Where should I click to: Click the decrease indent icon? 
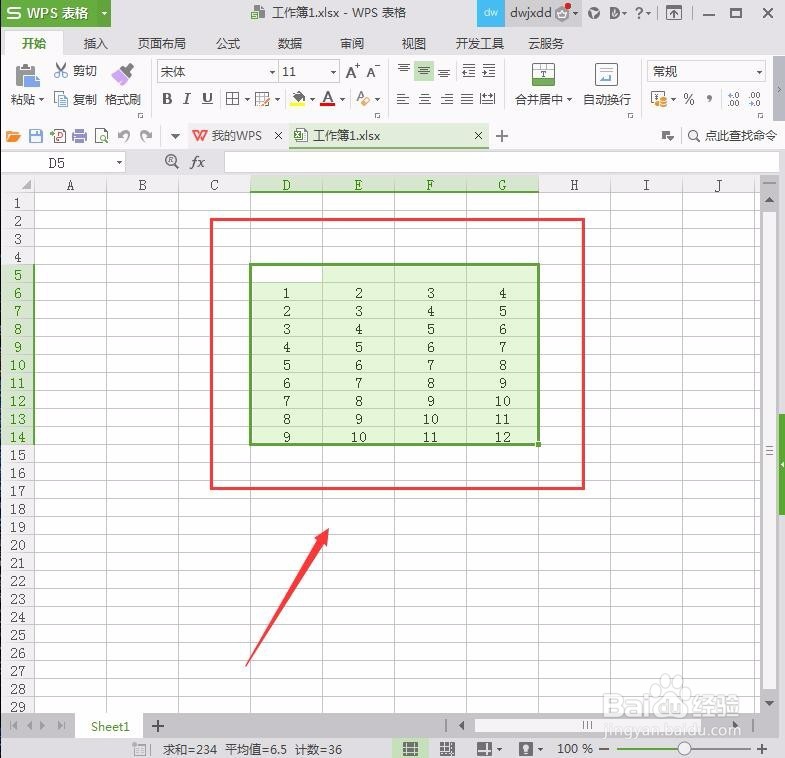coord(469,71)
